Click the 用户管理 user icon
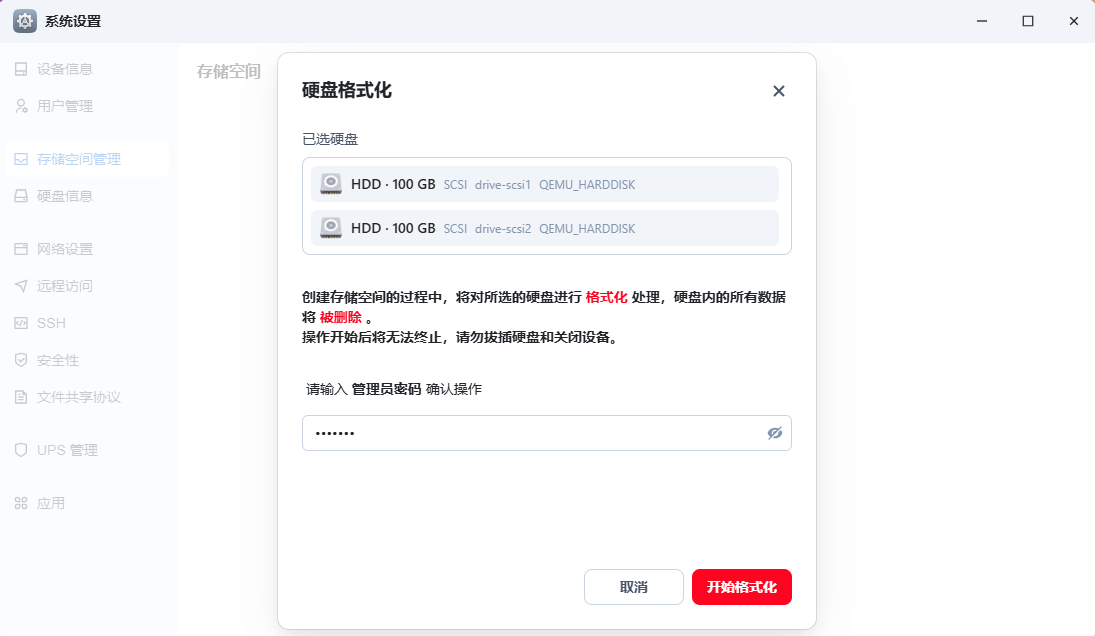The height and width of the screenshot is (636, 1095). (21, 106)
